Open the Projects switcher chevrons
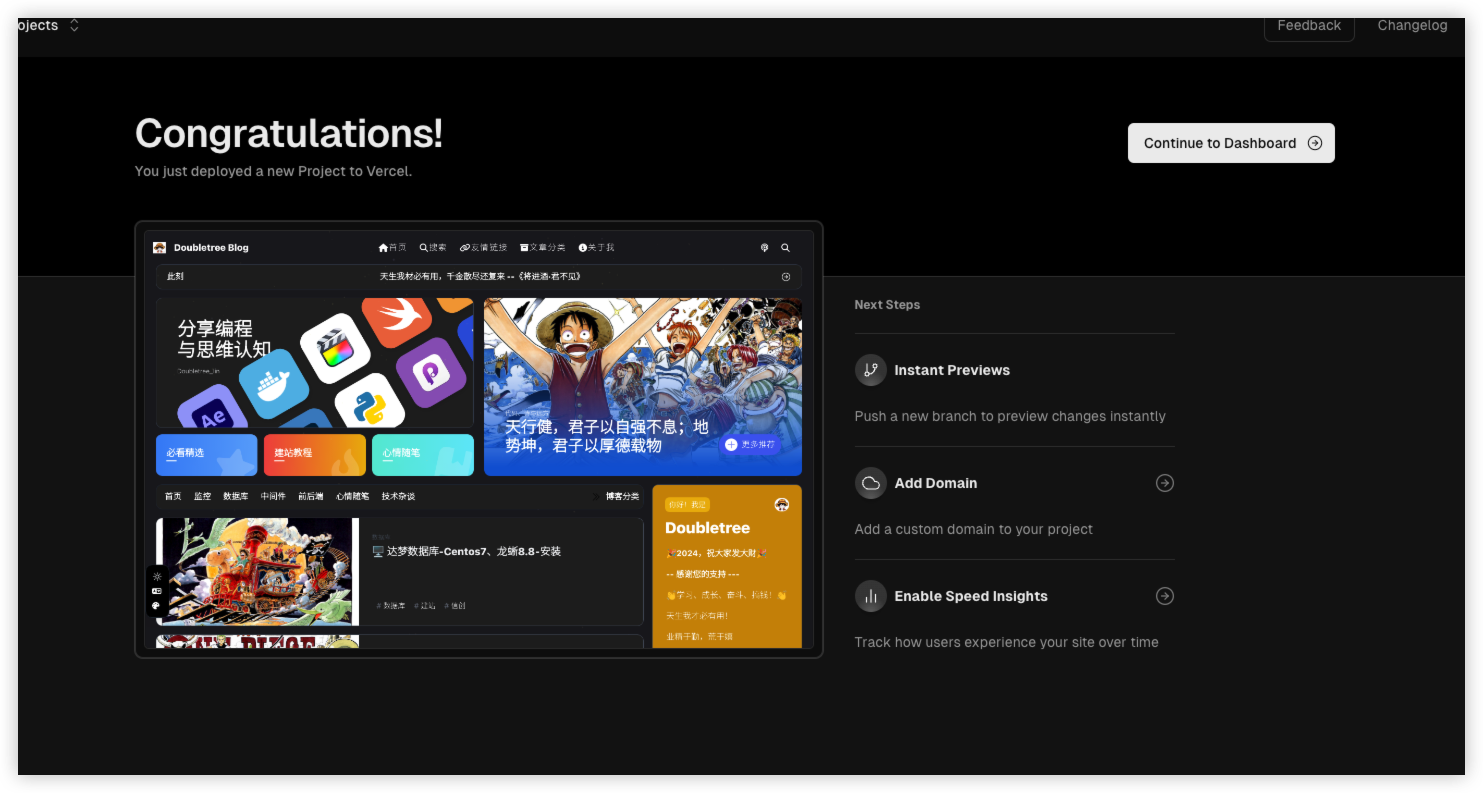The image size is (1483, 793). coord(74,26)
